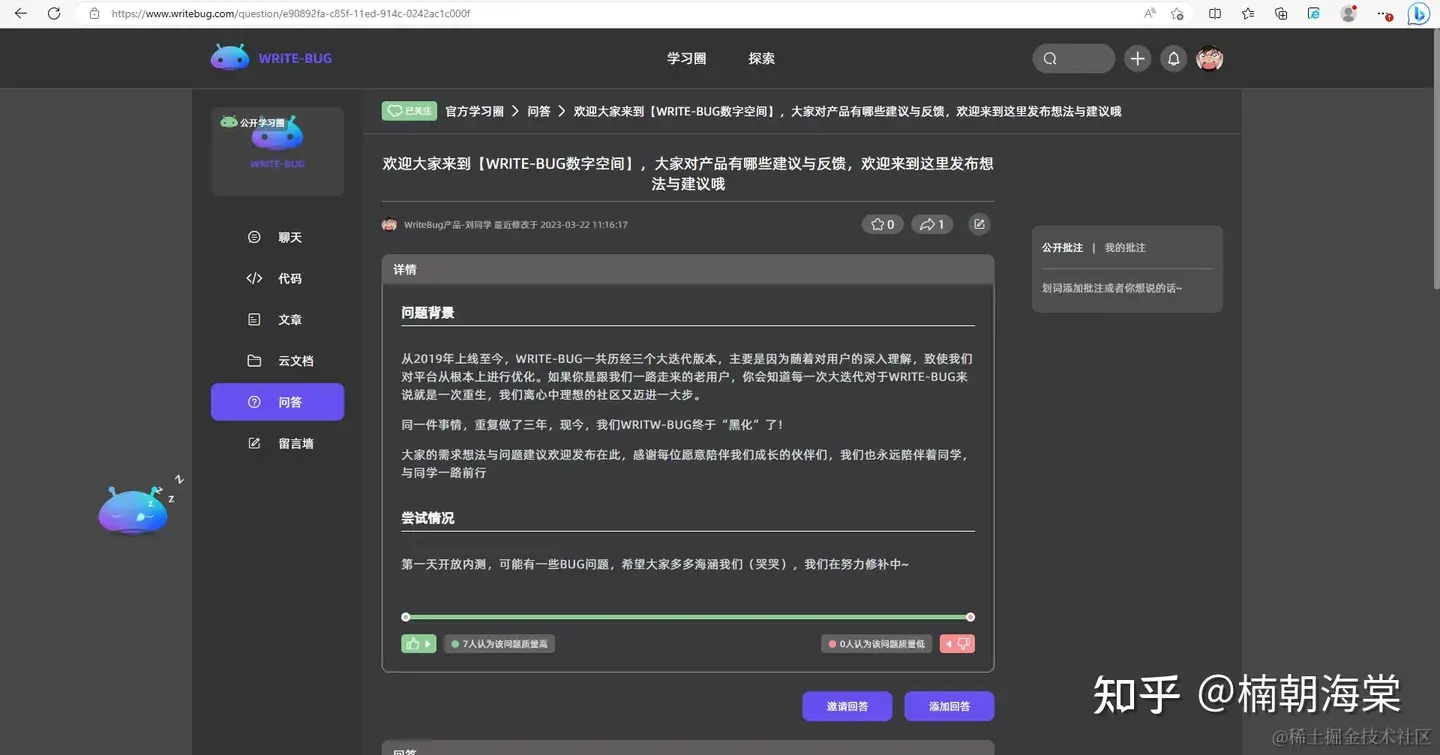Open the Bing sidebar icon
1440x755 pixels.
1418,14
